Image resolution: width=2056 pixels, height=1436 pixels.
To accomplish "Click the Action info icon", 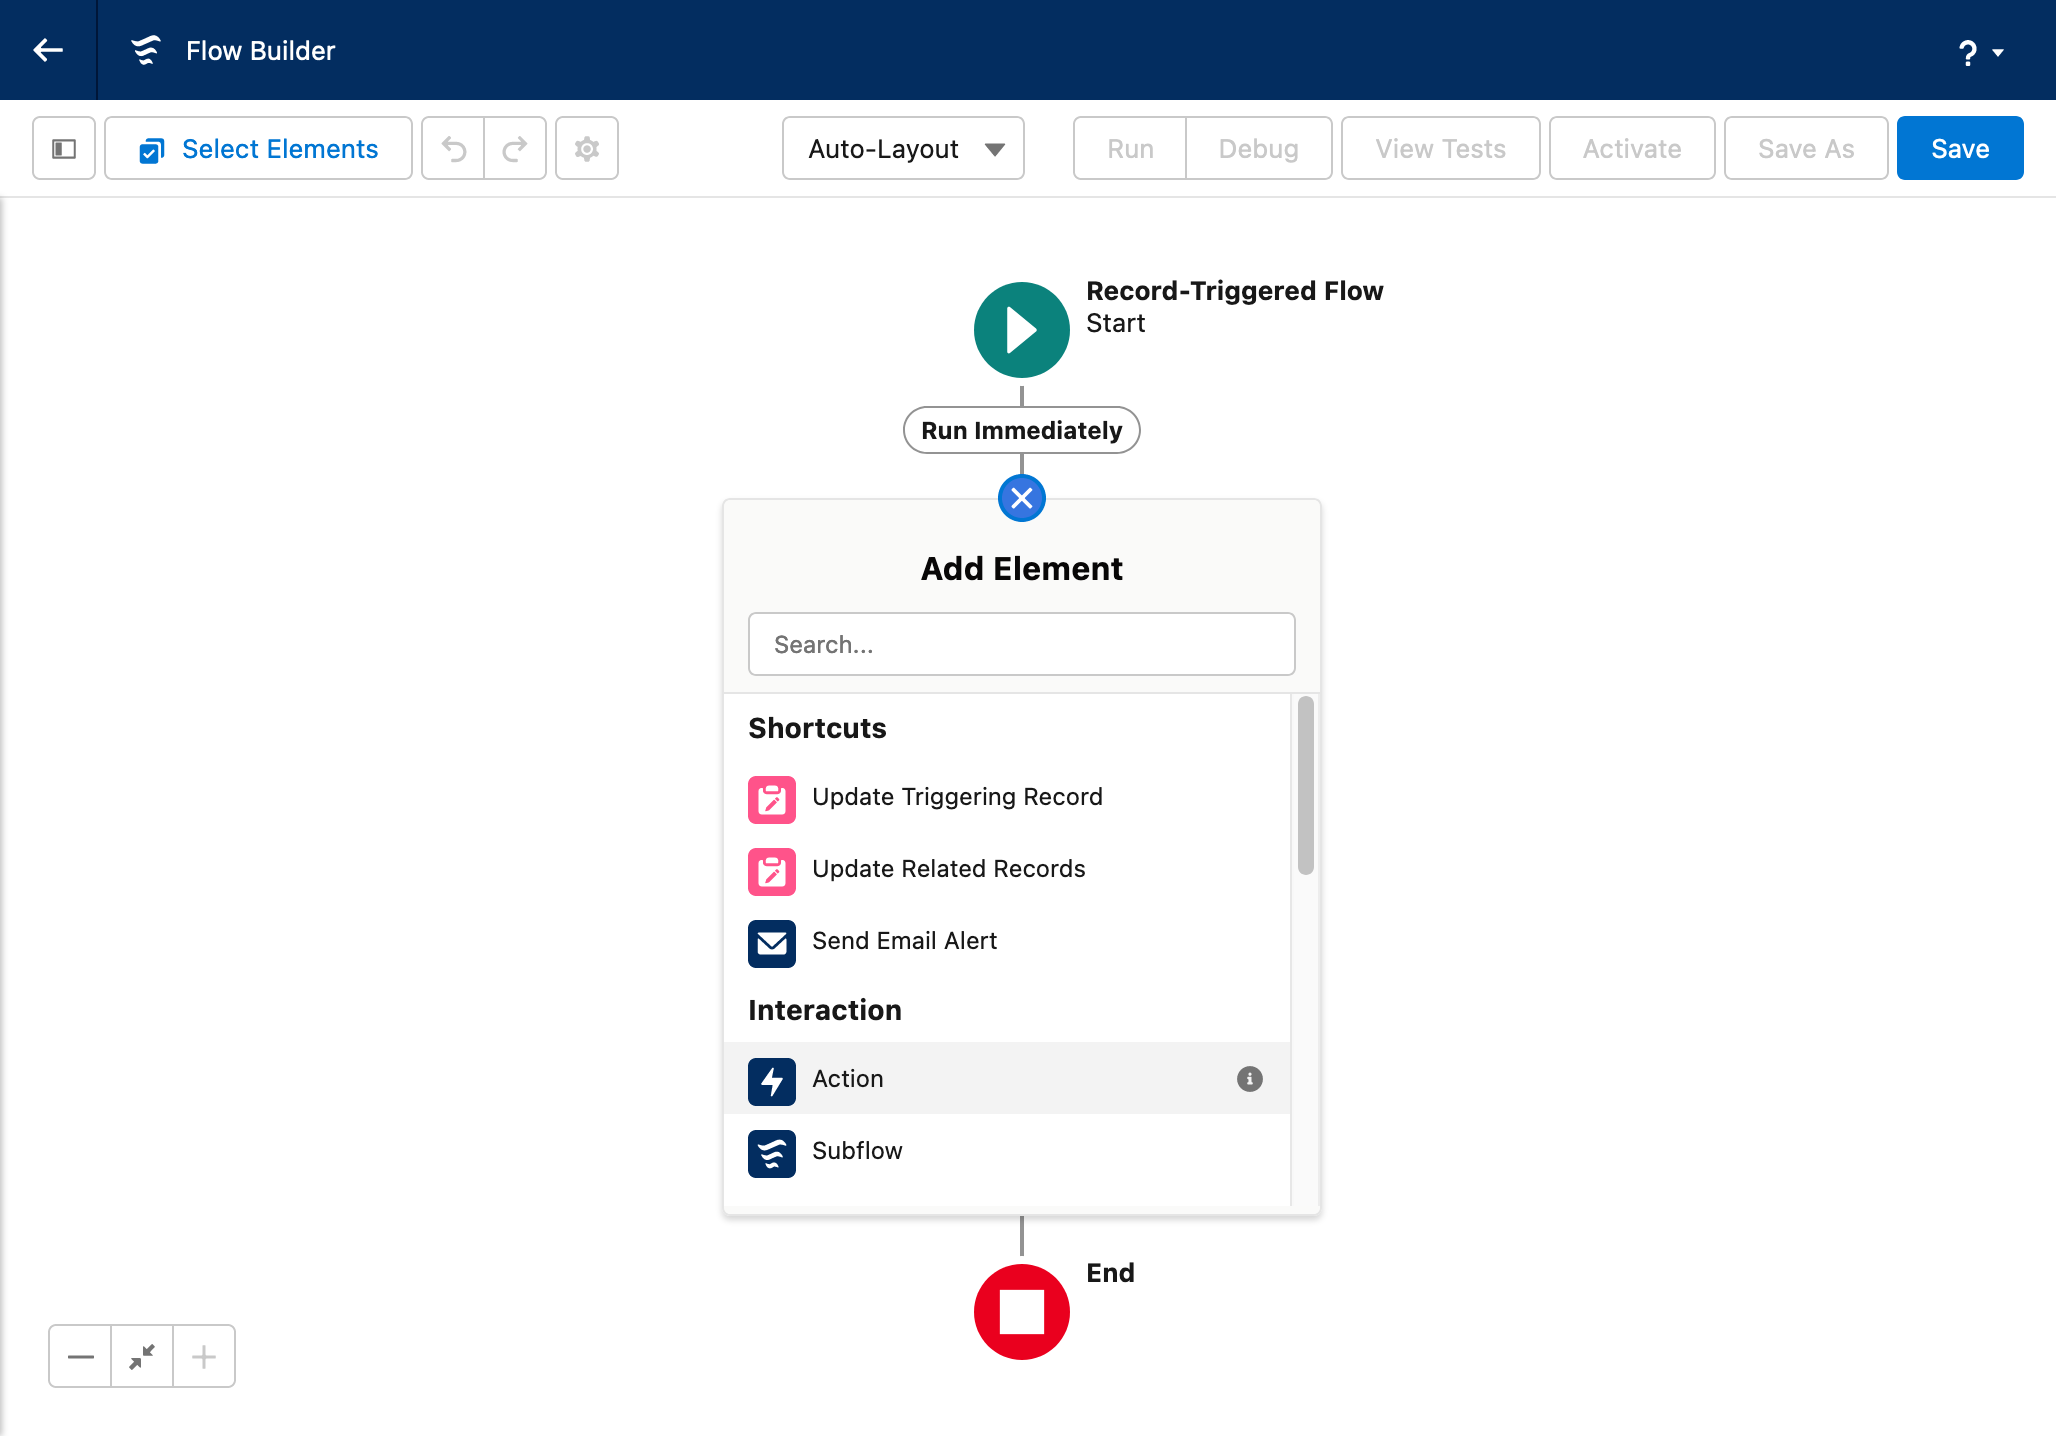I will pyautogui.click(x=1249, y=1079).
